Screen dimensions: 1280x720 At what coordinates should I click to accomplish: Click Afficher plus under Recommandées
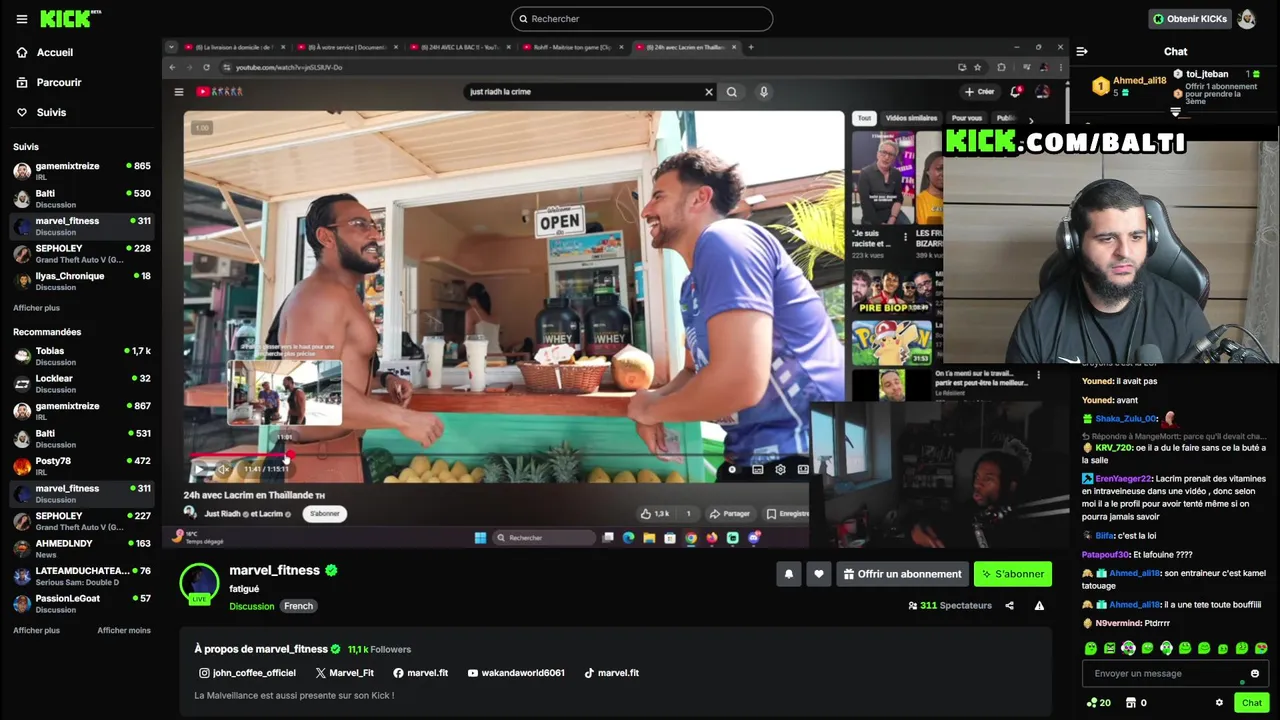(36, 631)
